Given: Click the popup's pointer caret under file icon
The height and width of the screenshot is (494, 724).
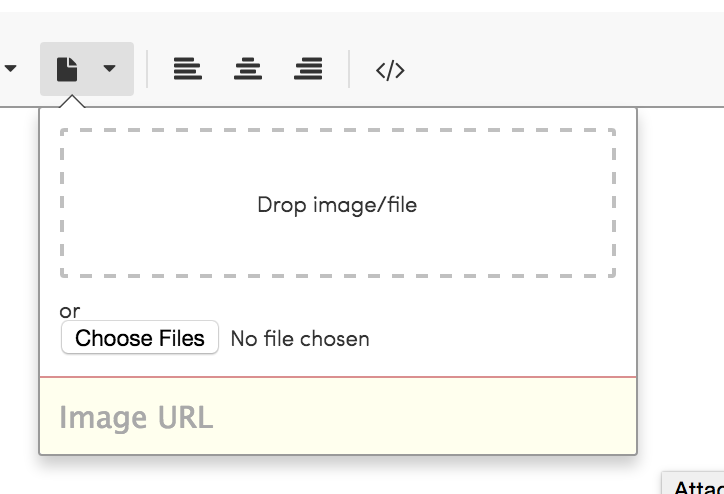Looking at the screenshot, I should tap(72, 101).
